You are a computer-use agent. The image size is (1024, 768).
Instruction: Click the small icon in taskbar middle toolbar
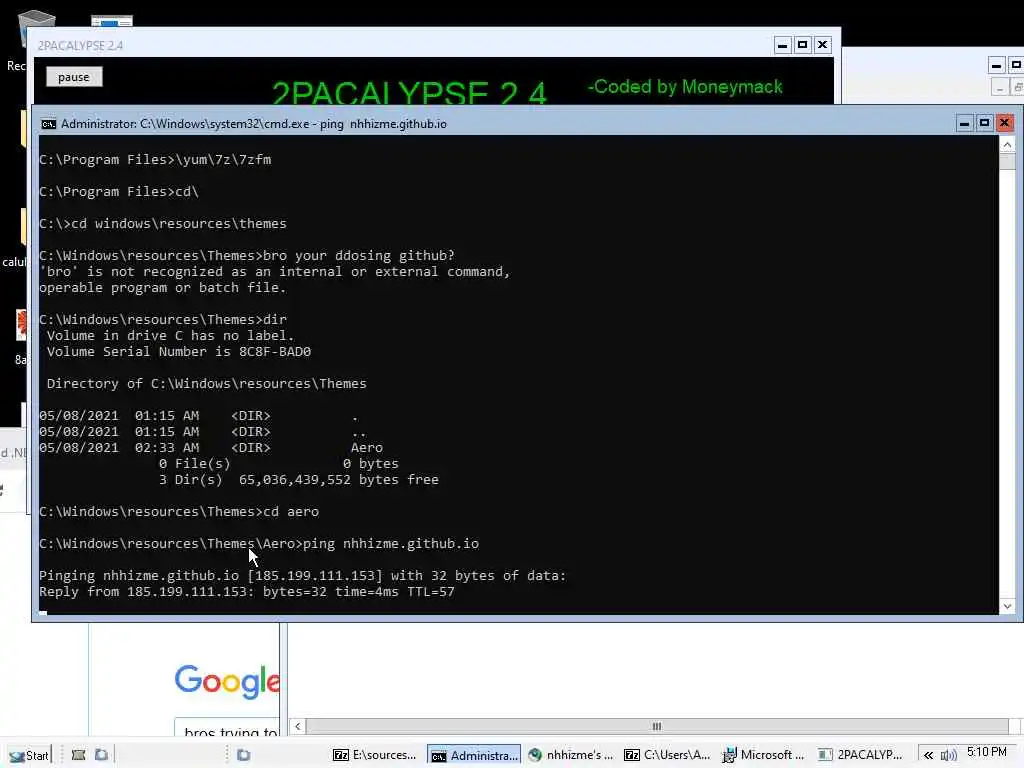tap(243, 755)
